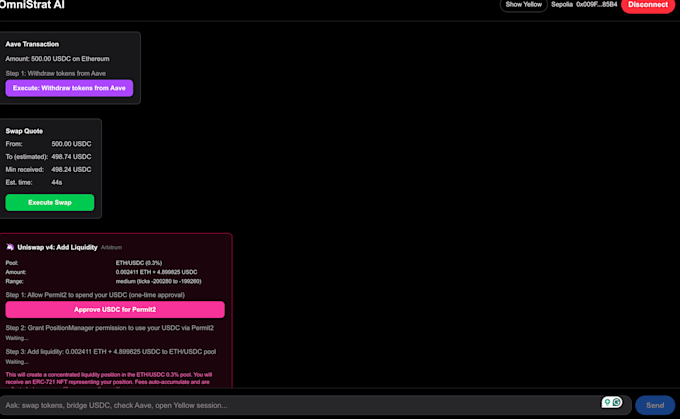Image resolution: width=680 pixels, height=419 pixels.
Task: Click the Arbitrum chain label
Action: [111, 248]
